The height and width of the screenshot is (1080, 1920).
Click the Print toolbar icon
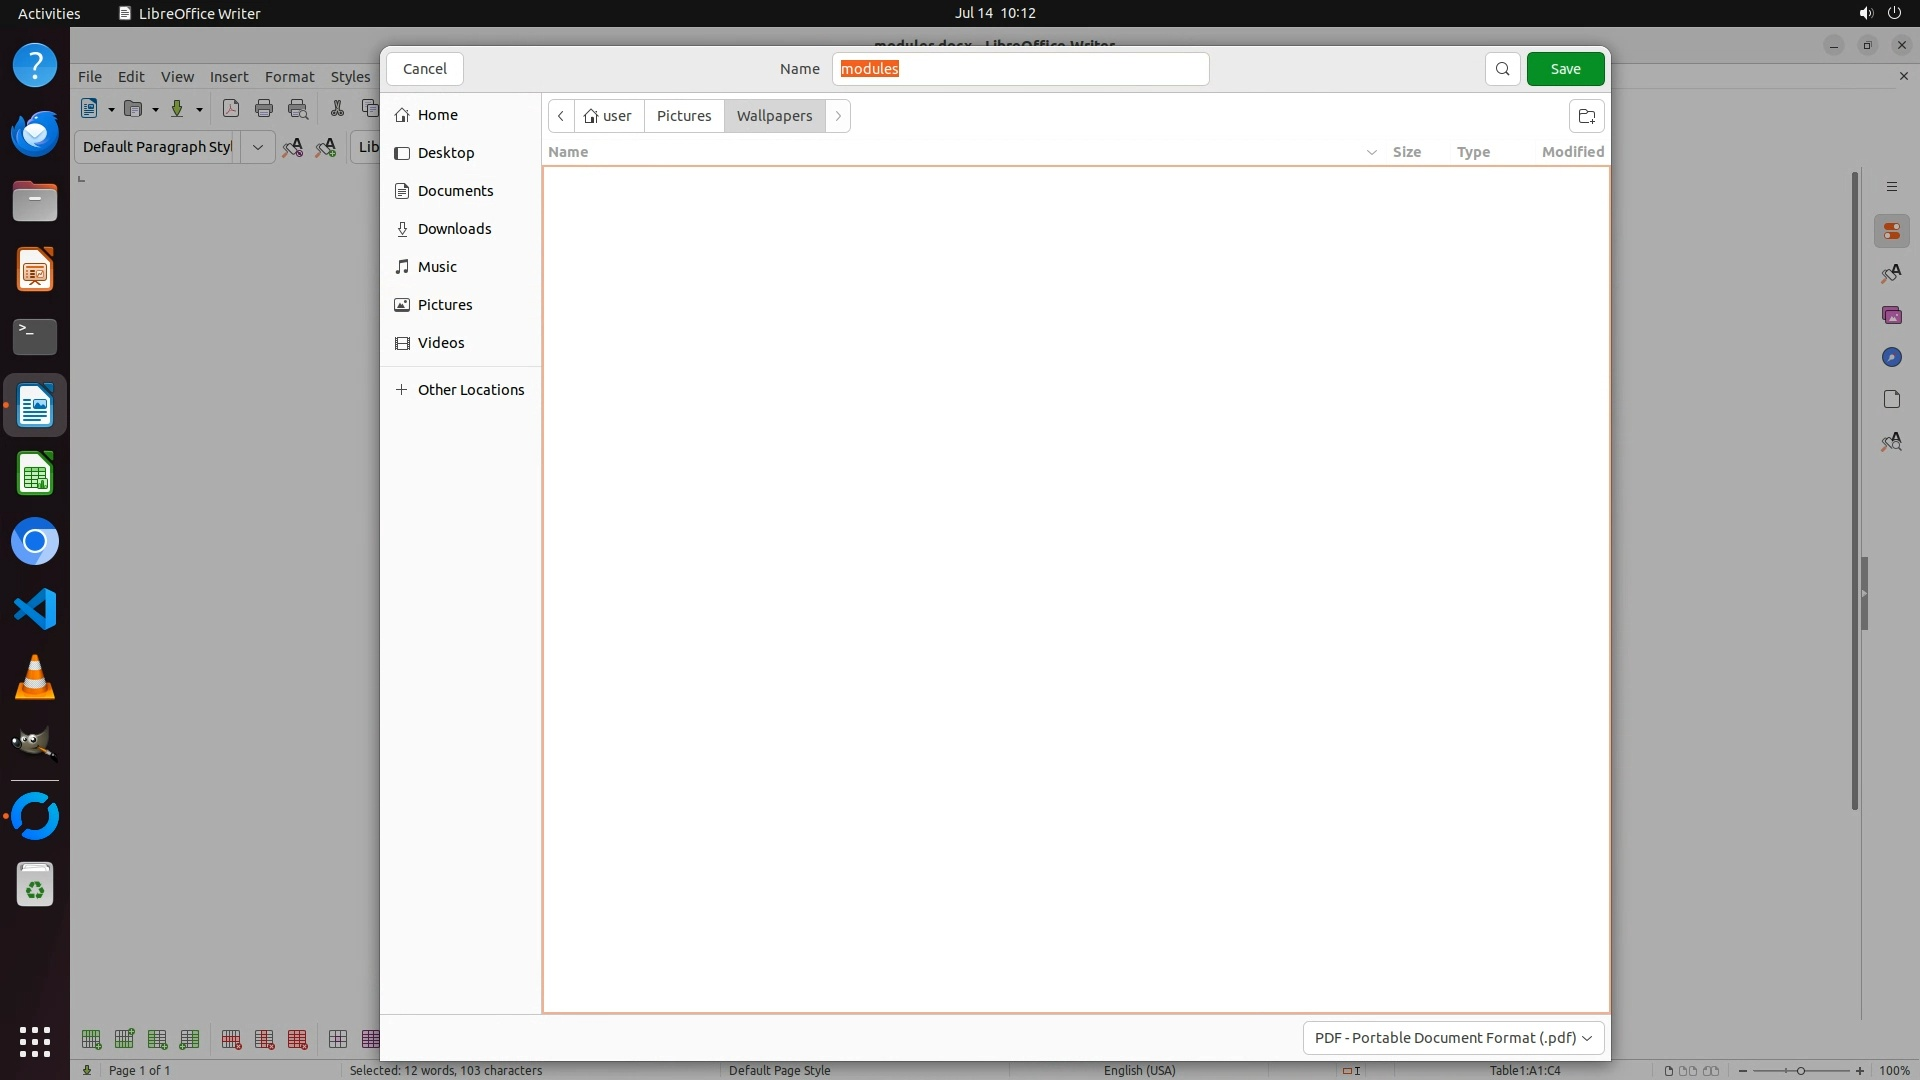[264, 109]
